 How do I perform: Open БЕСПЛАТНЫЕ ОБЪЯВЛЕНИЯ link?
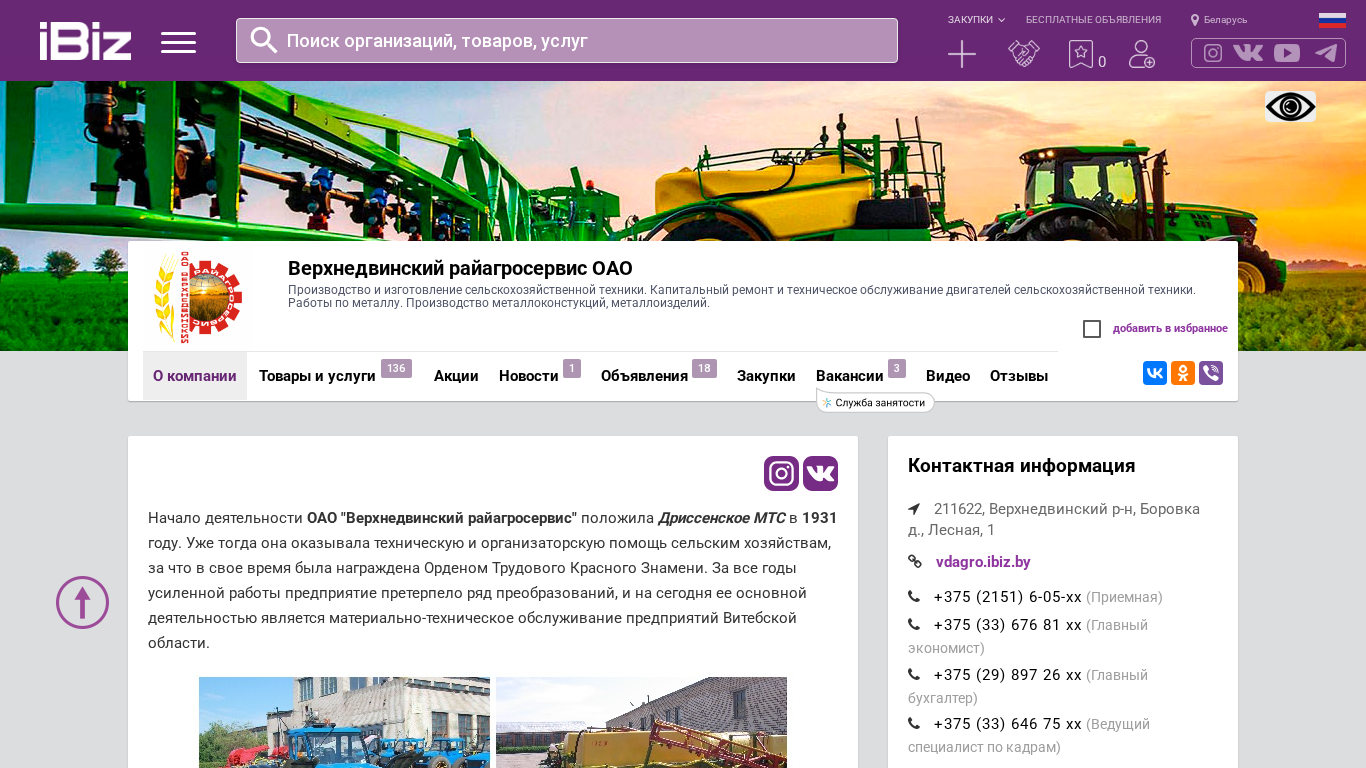click(x=1093, y=20)
